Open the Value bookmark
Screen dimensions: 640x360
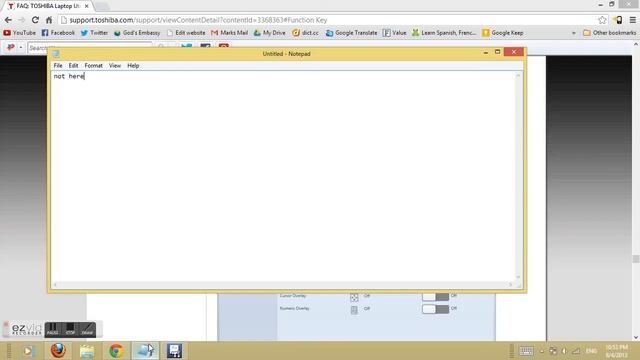[x=395, y=33]
